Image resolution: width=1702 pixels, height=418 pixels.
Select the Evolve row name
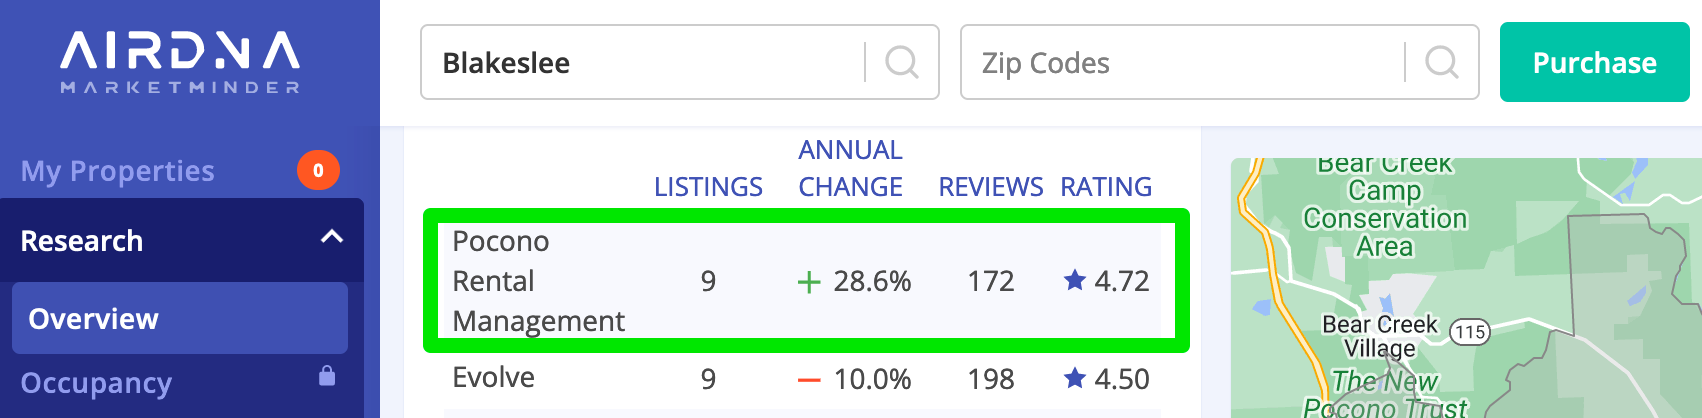tap(493, 377)
